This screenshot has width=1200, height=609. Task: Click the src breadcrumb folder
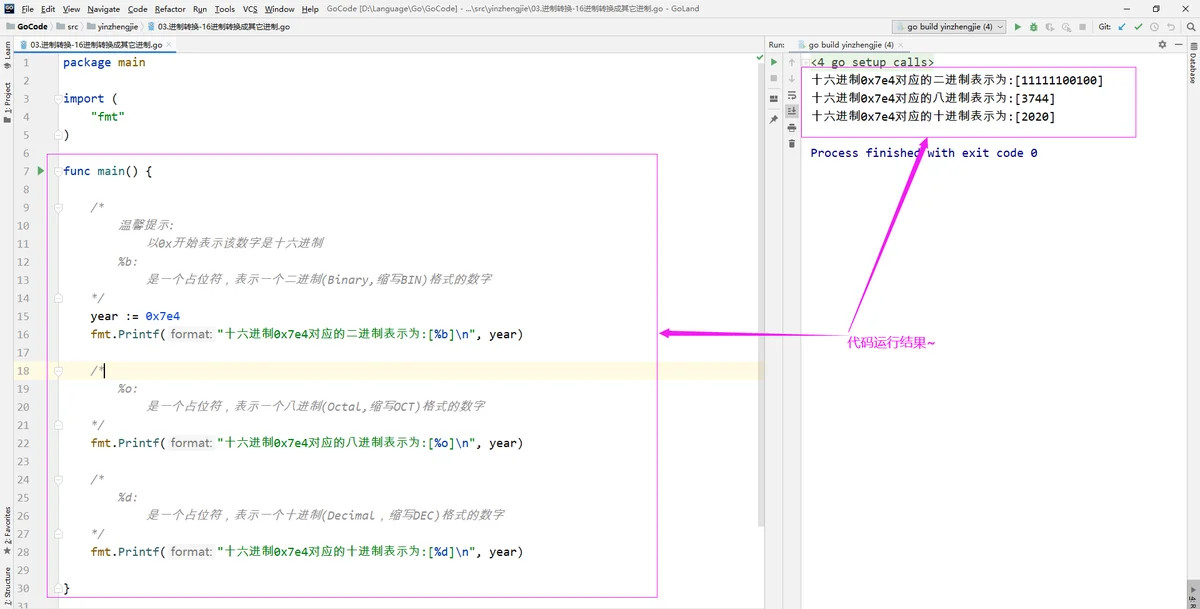click(x=68, y=27)
